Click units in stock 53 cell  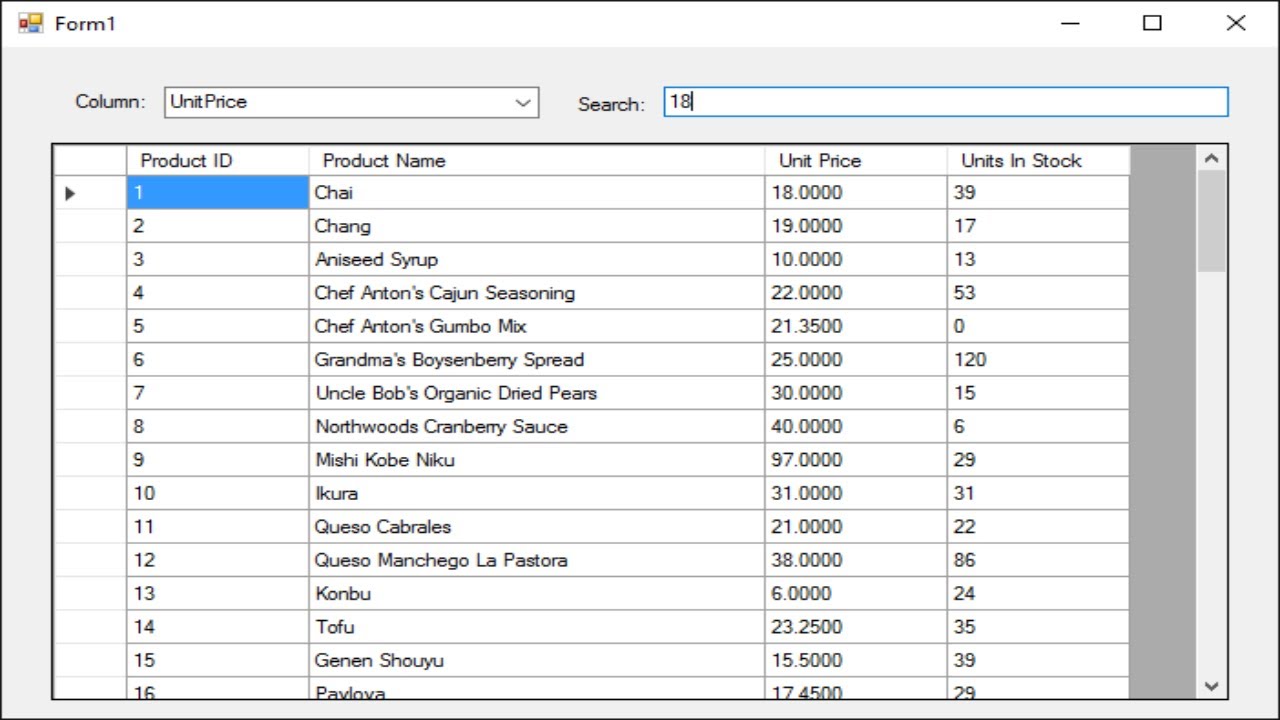coord(1038,293)
